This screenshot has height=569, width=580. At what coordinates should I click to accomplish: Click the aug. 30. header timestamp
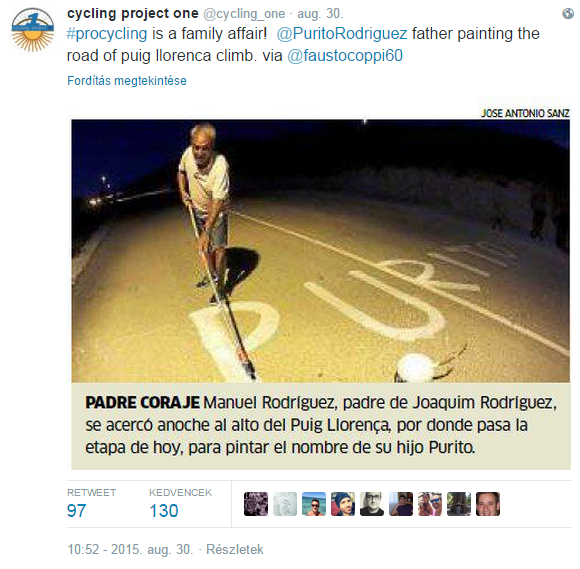(320, 14)
